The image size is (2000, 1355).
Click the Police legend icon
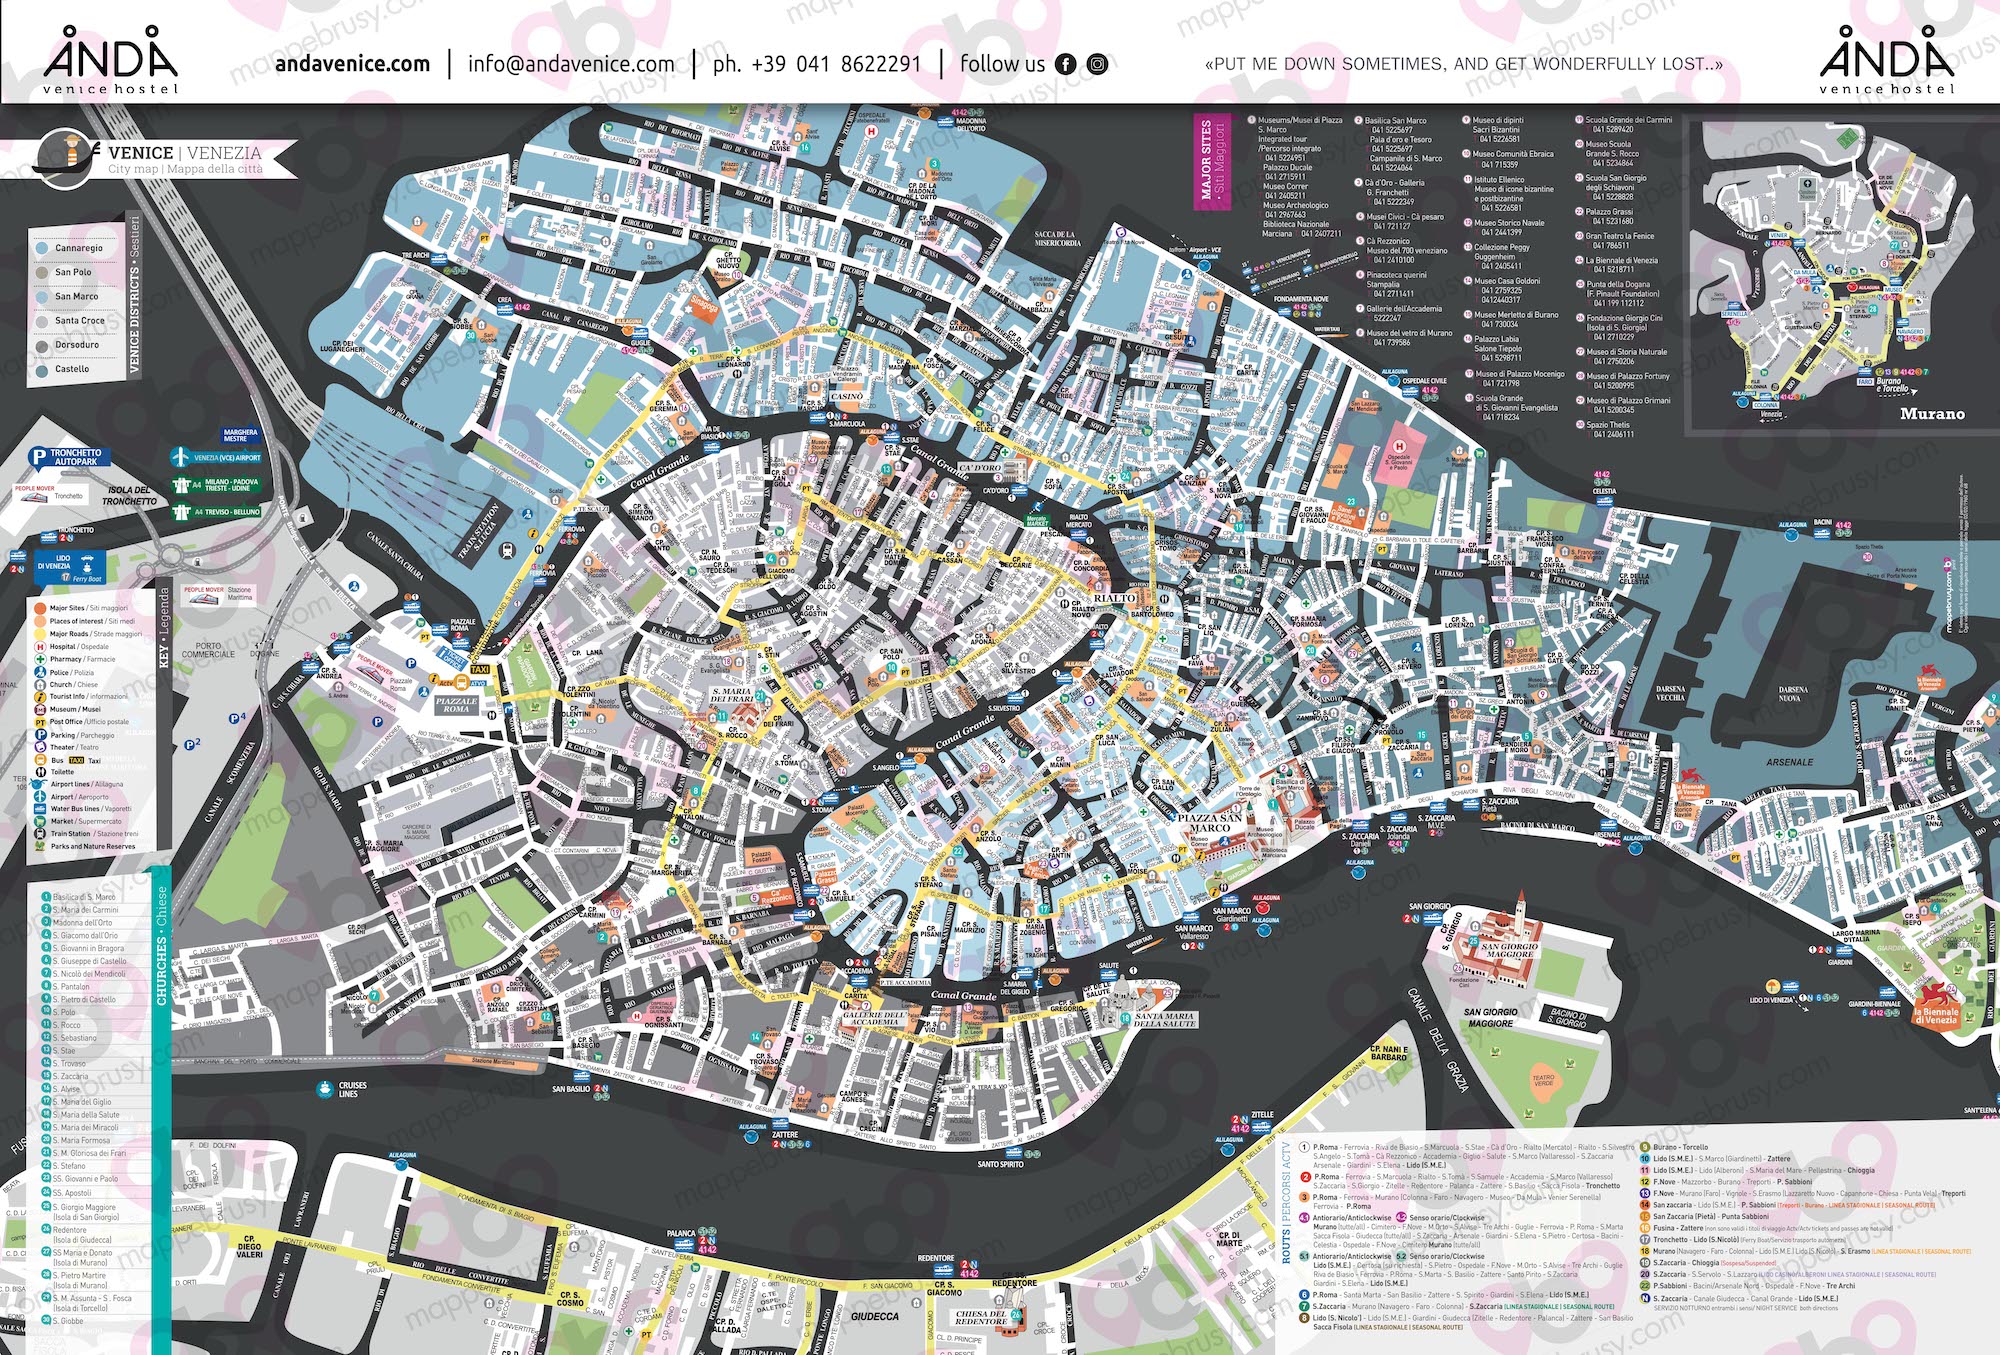click(39, 672)
